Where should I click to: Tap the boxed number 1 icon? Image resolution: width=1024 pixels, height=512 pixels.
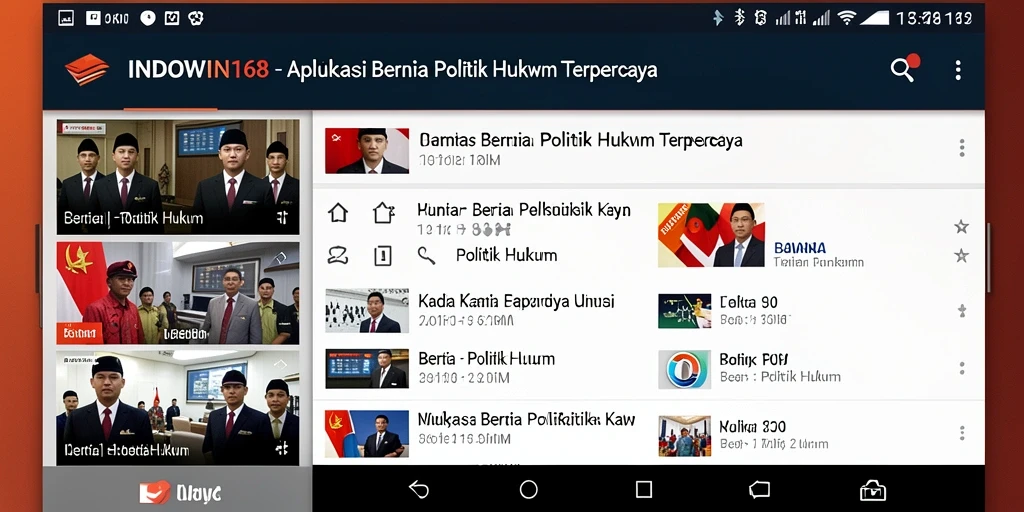383,255
